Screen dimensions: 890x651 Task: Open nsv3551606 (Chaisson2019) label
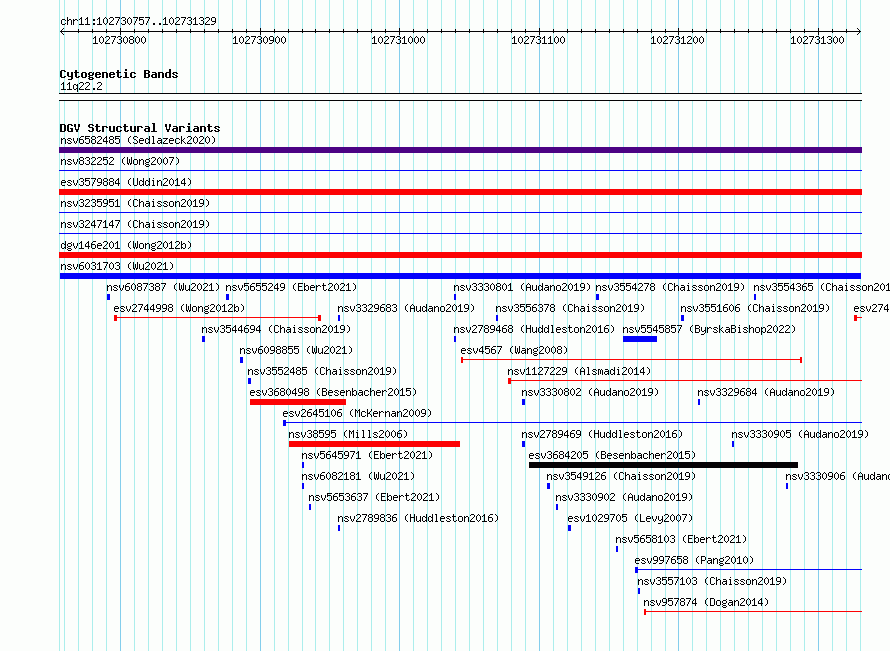point(755,308)
